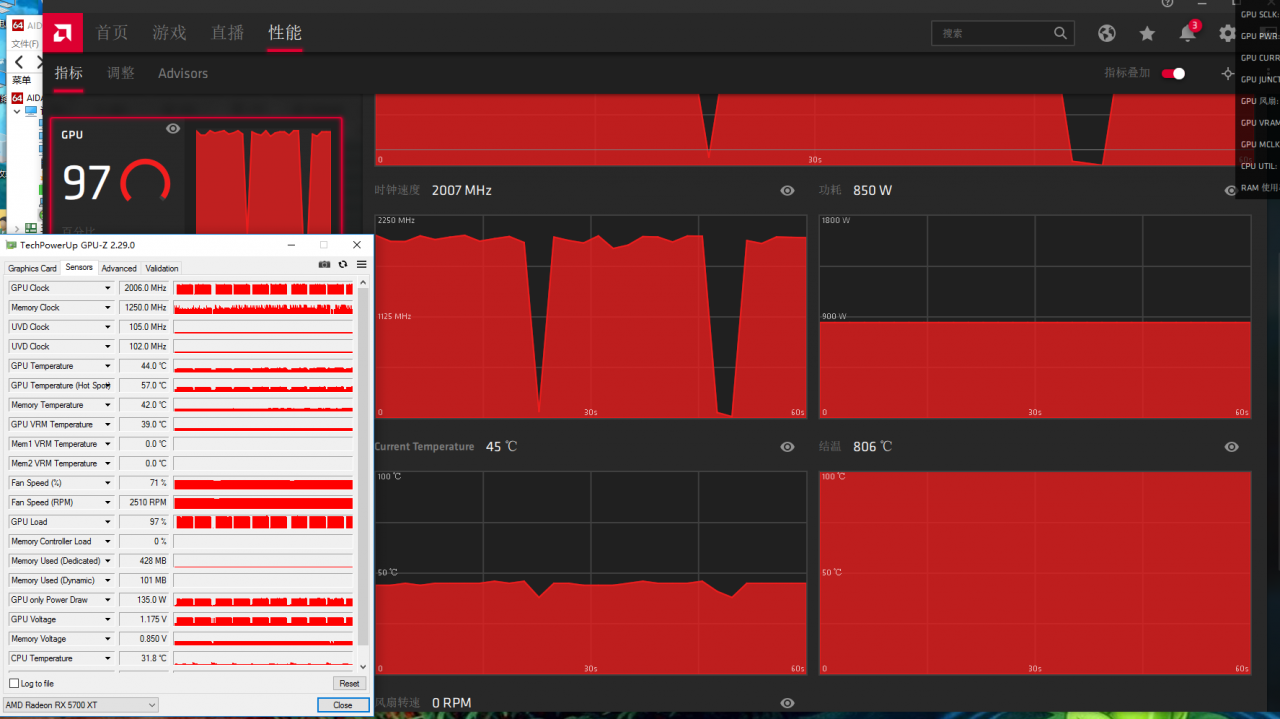
Task: Open the GPU Clock sensor dropdown
Action: click(108, 288)
